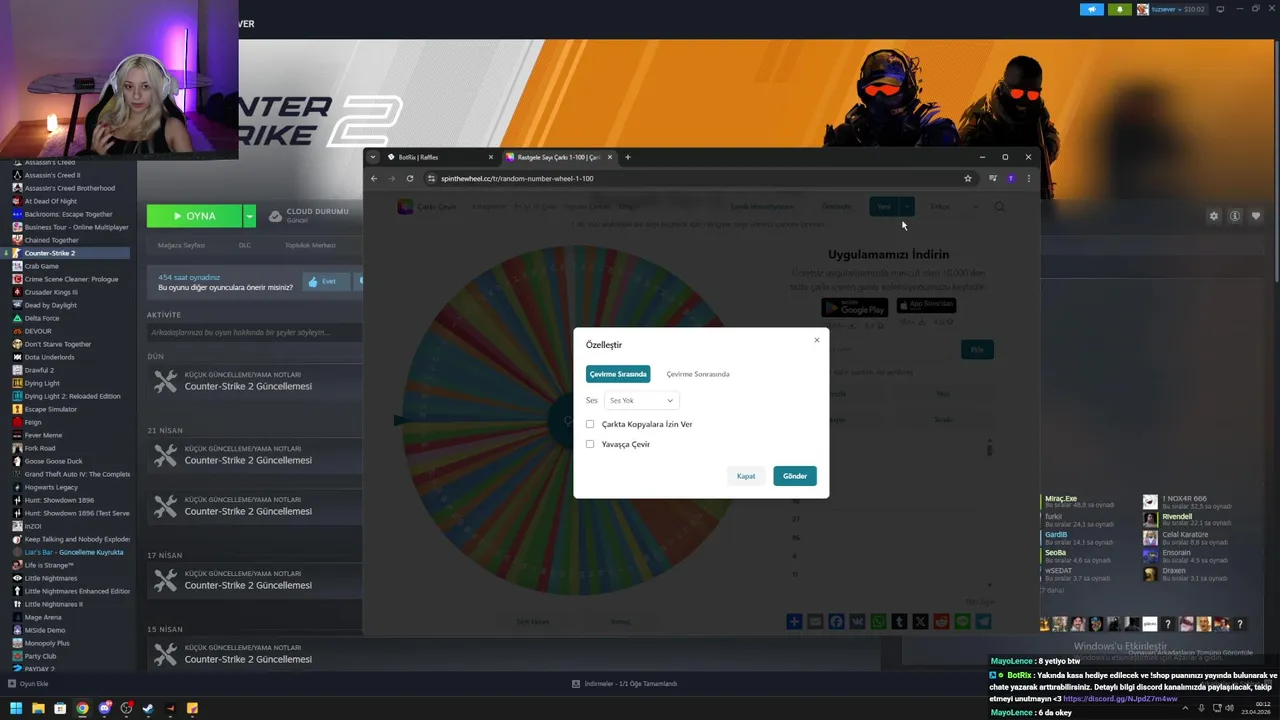Close the Özelleştir dialog with the X
1280x720 pixels.
(x=816, y=340)
